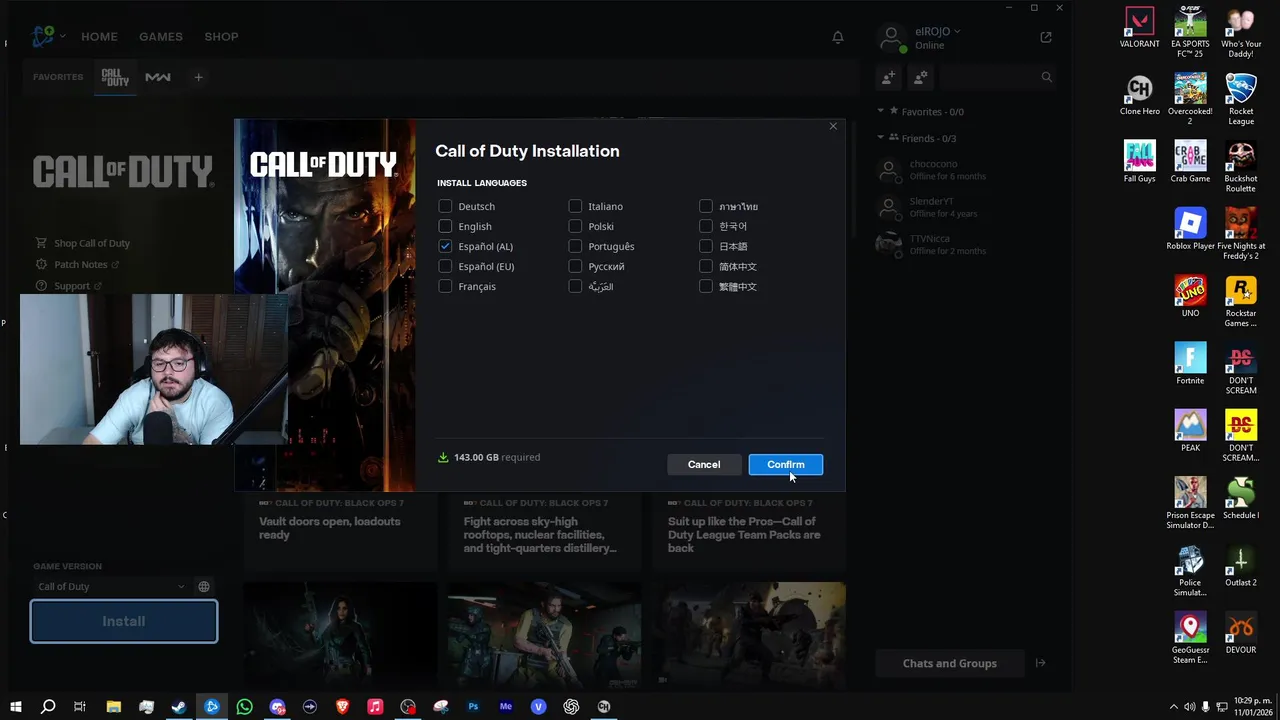This screenshot has width=1280, height=720.
Task: Select the Fall Guys desktop icon
Action: pos(1140,162)
